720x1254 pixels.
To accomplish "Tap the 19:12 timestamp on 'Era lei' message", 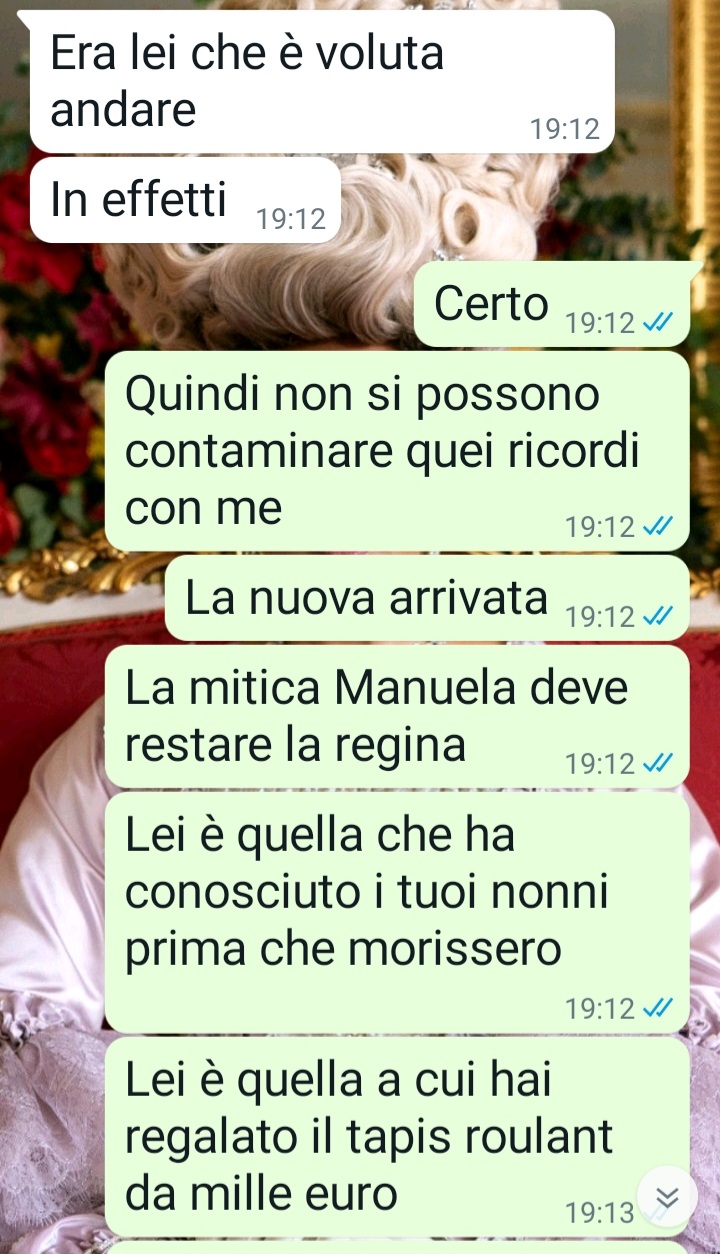I will click(565, 130).
